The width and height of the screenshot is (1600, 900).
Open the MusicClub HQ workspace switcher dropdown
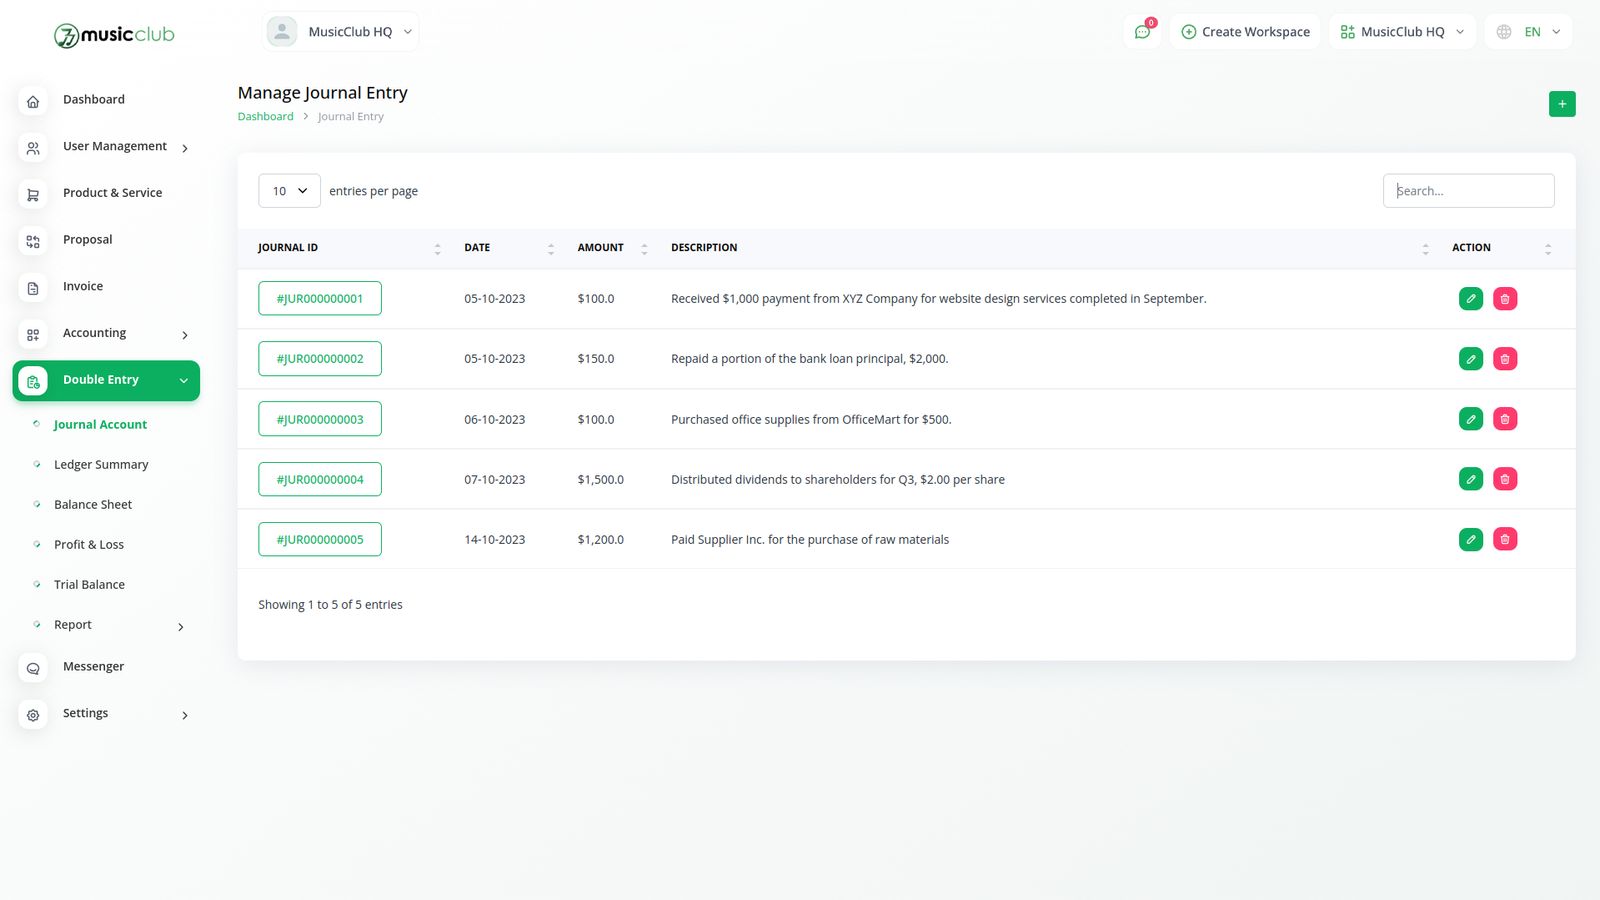[x=1402, y=32]
